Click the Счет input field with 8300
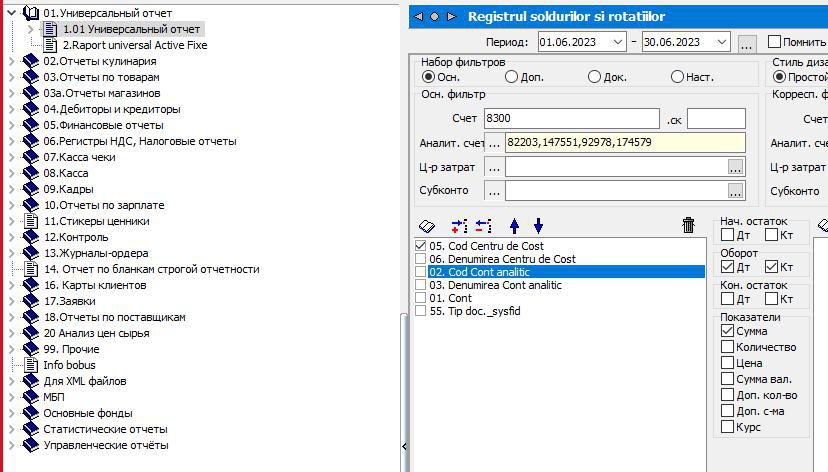 (572, 118)
